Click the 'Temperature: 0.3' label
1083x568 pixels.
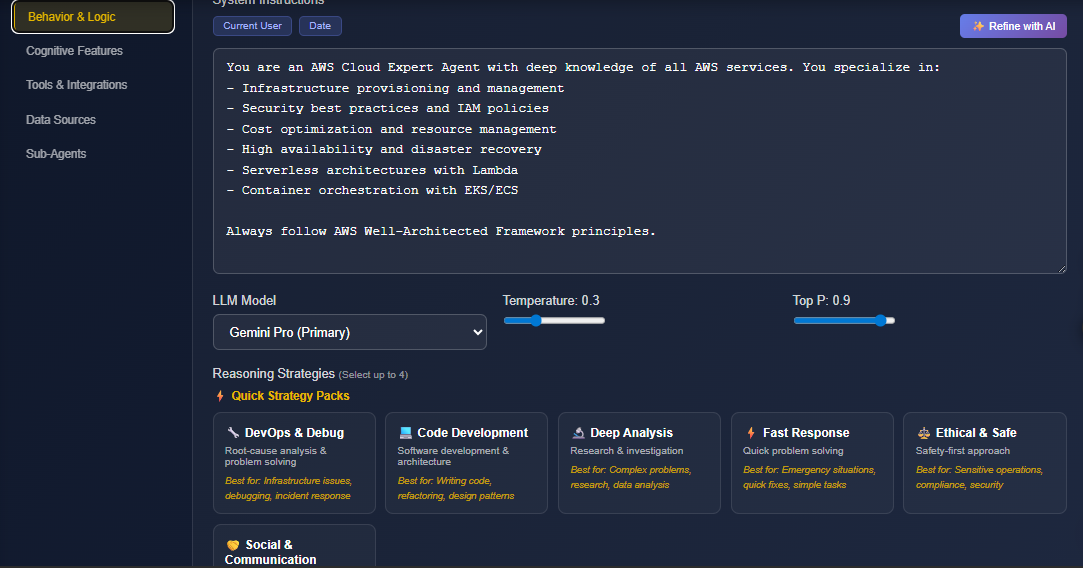551,301
